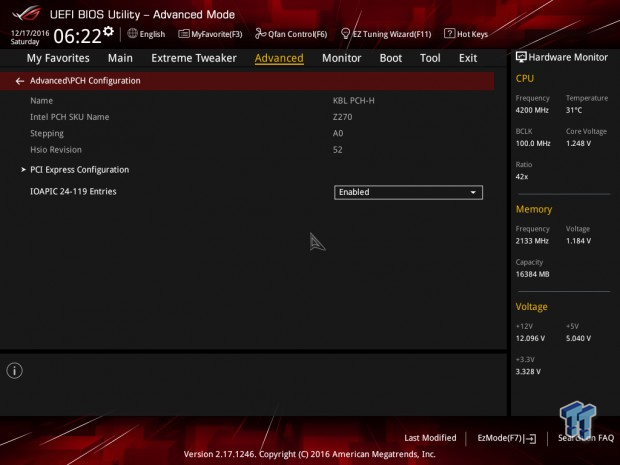Click the ROG logo
The height and width of the screenshot is (465, 620).
pyautogui.click(x=26, y=14)
